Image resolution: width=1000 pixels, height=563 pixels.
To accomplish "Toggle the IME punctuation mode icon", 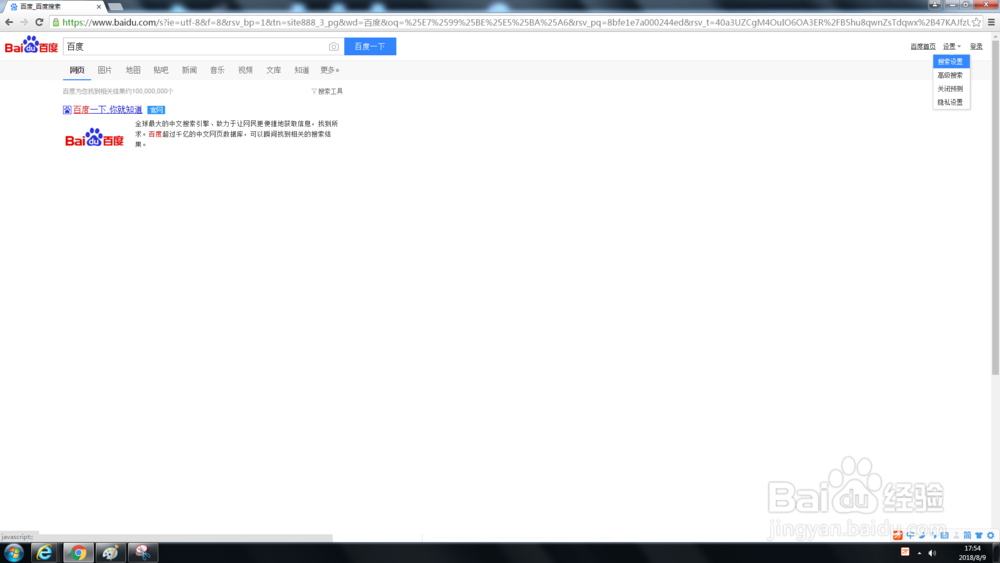I will (x=934, y=535).
